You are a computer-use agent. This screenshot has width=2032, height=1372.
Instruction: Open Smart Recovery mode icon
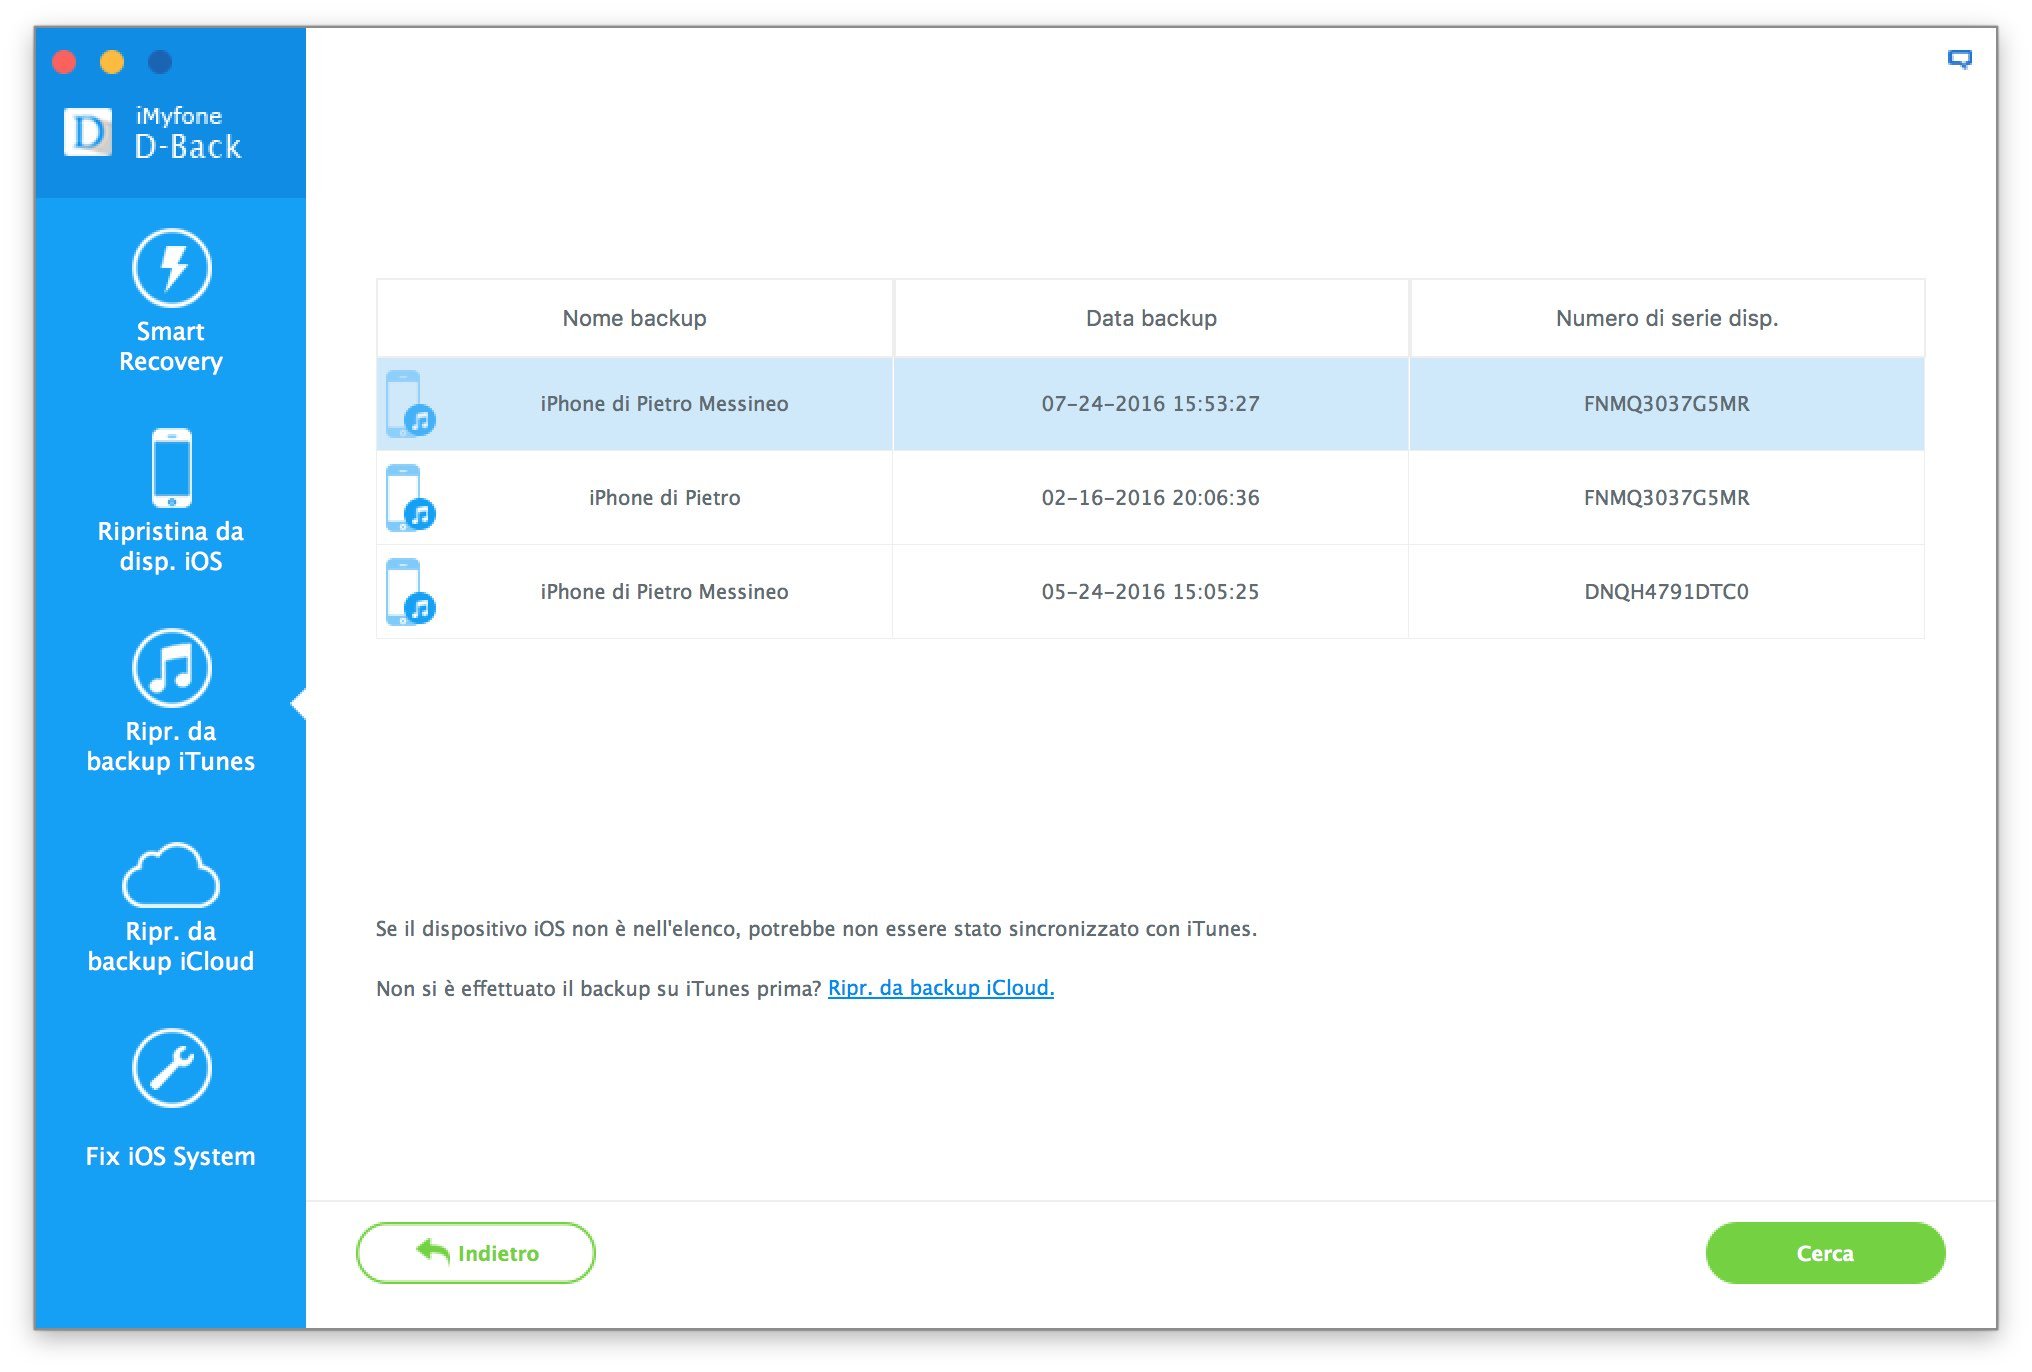(171, 267)
